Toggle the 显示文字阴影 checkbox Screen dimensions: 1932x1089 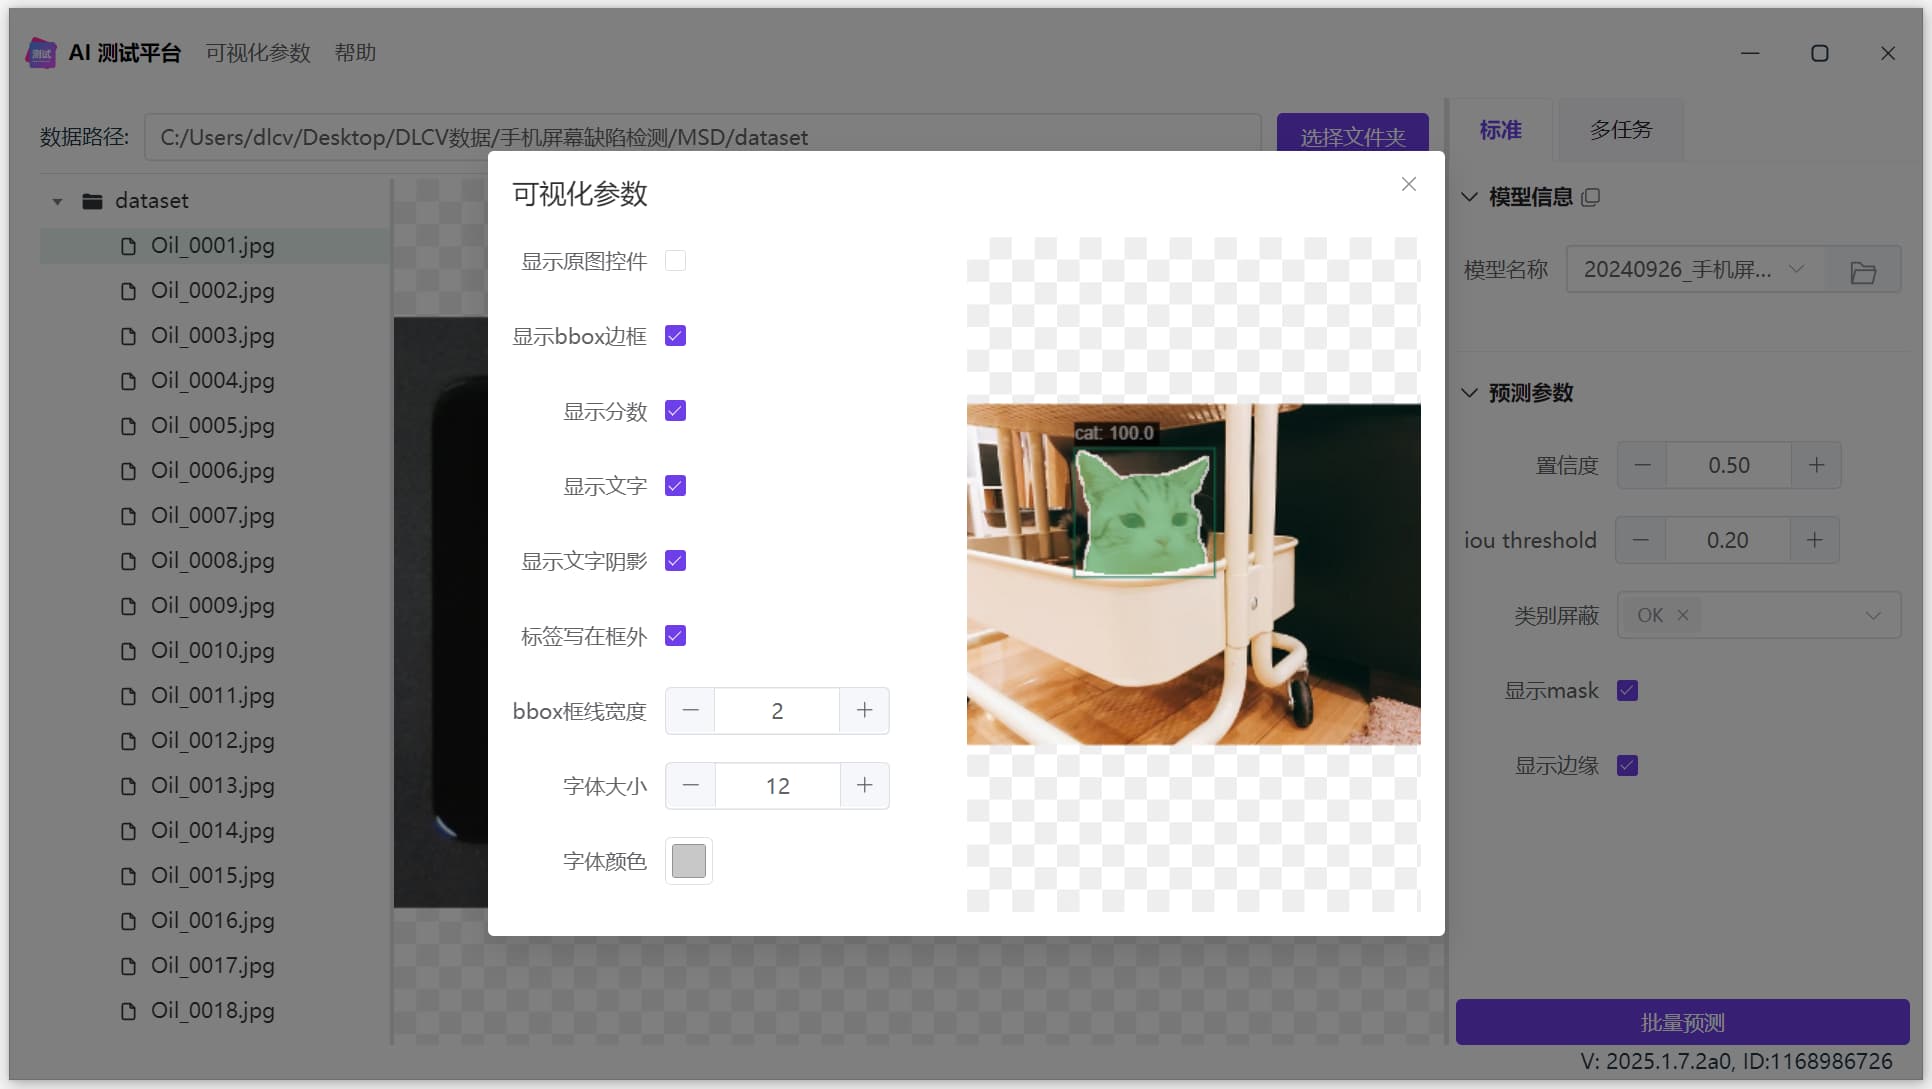[675, 561]
